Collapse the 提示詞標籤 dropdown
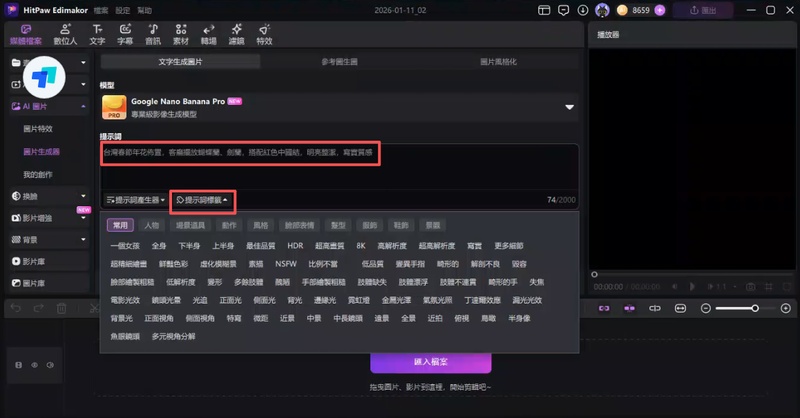Viewport: 800px width, 418px height. [202, 200]
